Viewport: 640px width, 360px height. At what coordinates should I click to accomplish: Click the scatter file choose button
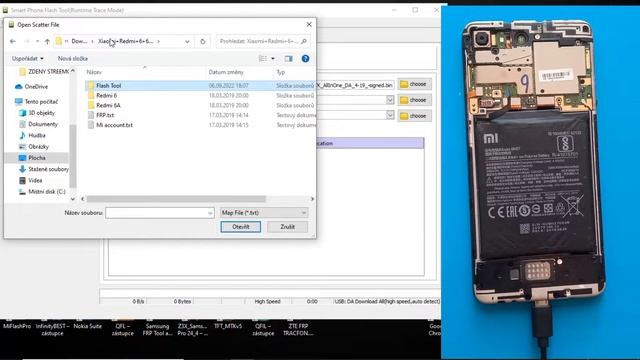(414, 100)
